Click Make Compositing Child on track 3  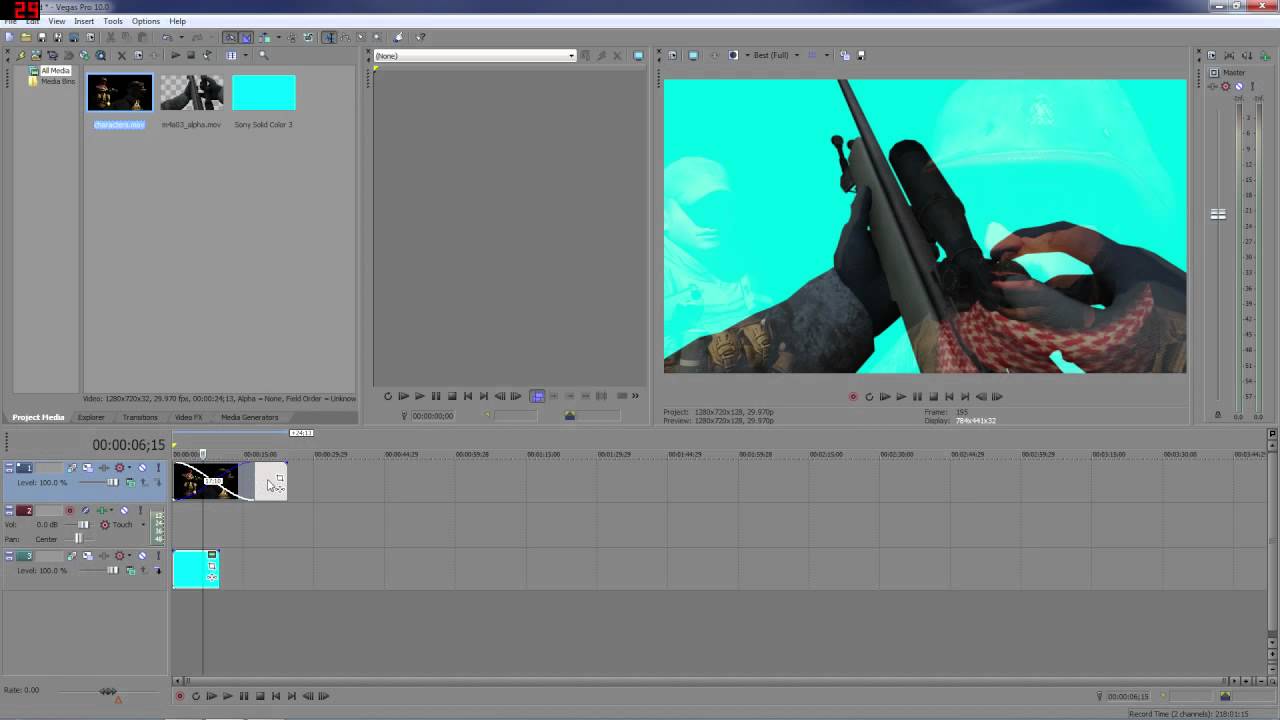157,570
